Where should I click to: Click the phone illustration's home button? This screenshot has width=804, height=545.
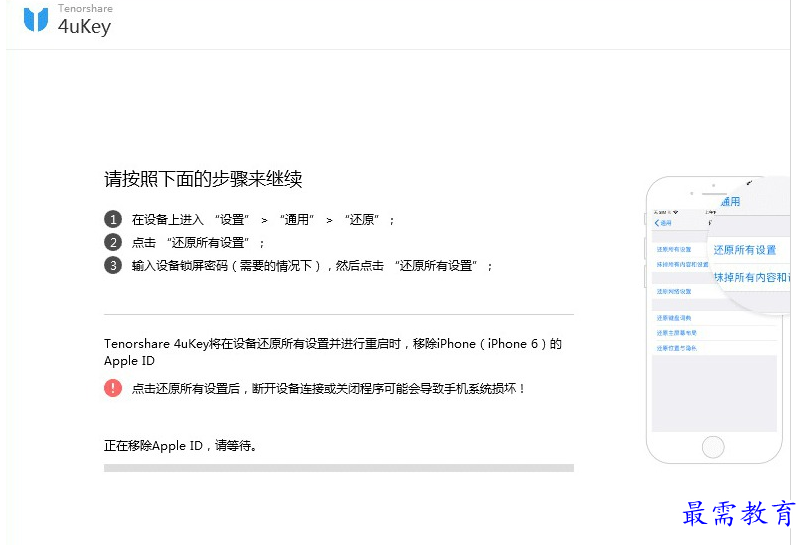coord(713,447)
